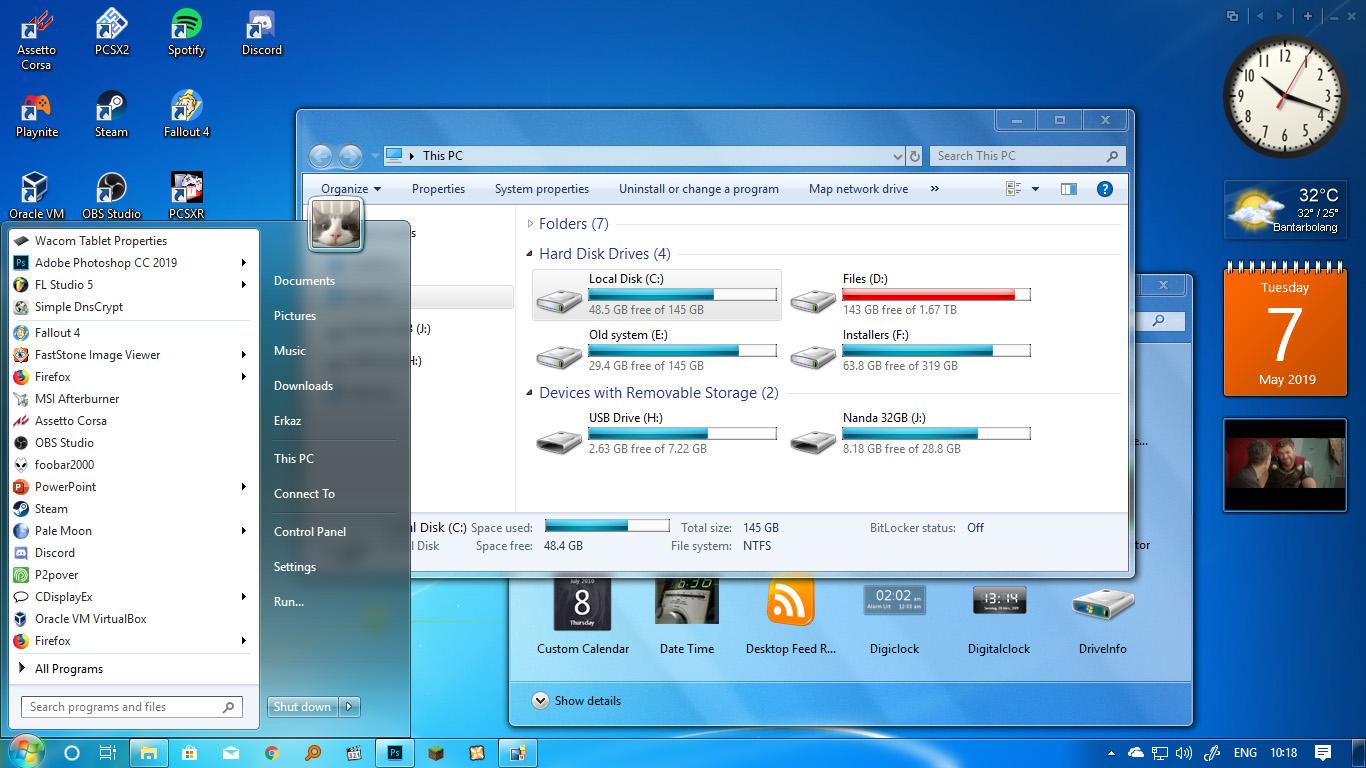
Task: Select Old system (E:) drive
Action: (x=657, y=351)
